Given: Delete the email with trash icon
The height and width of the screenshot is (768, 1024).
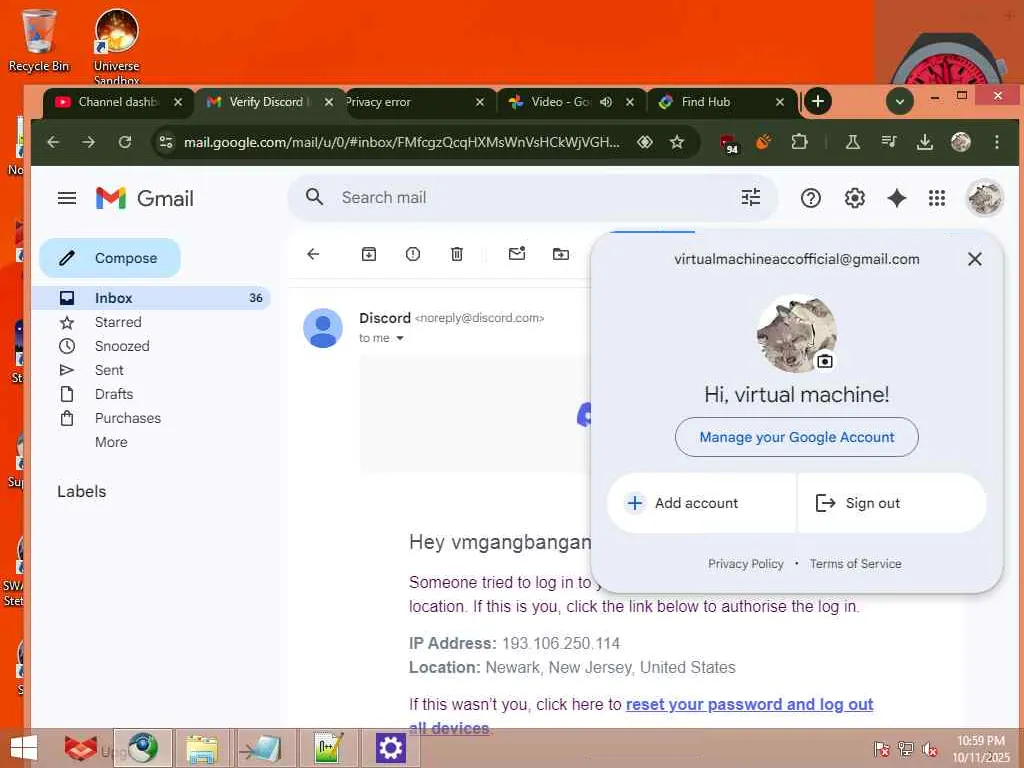Looking at the screenshot, I should point(457,254).
